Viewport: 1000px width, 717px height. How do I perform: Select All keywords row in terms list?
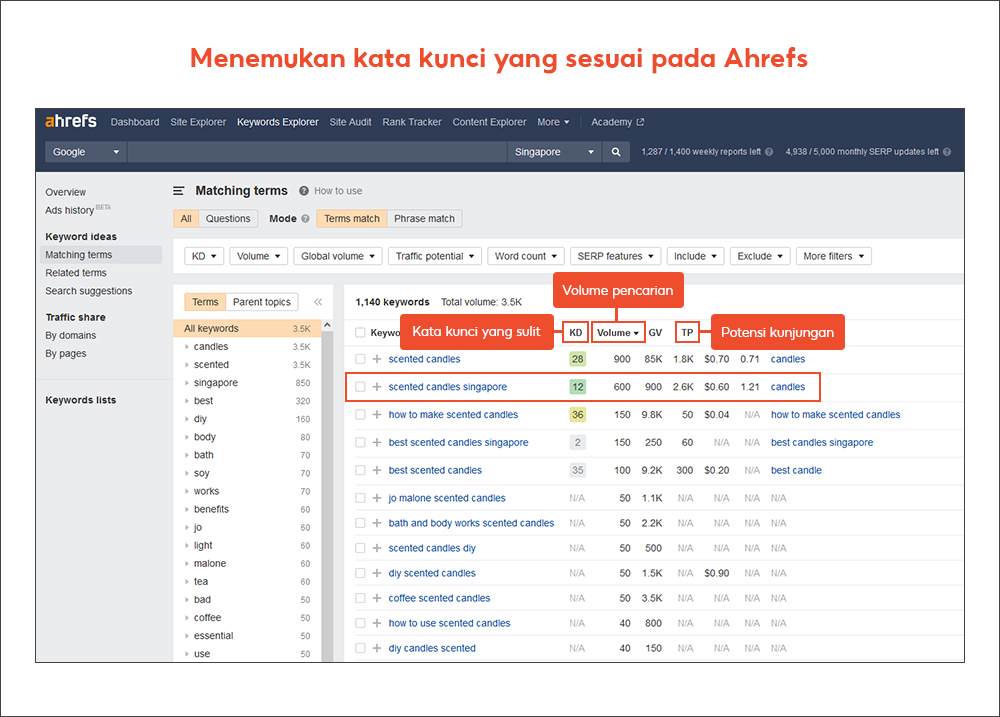click(247, 329)
